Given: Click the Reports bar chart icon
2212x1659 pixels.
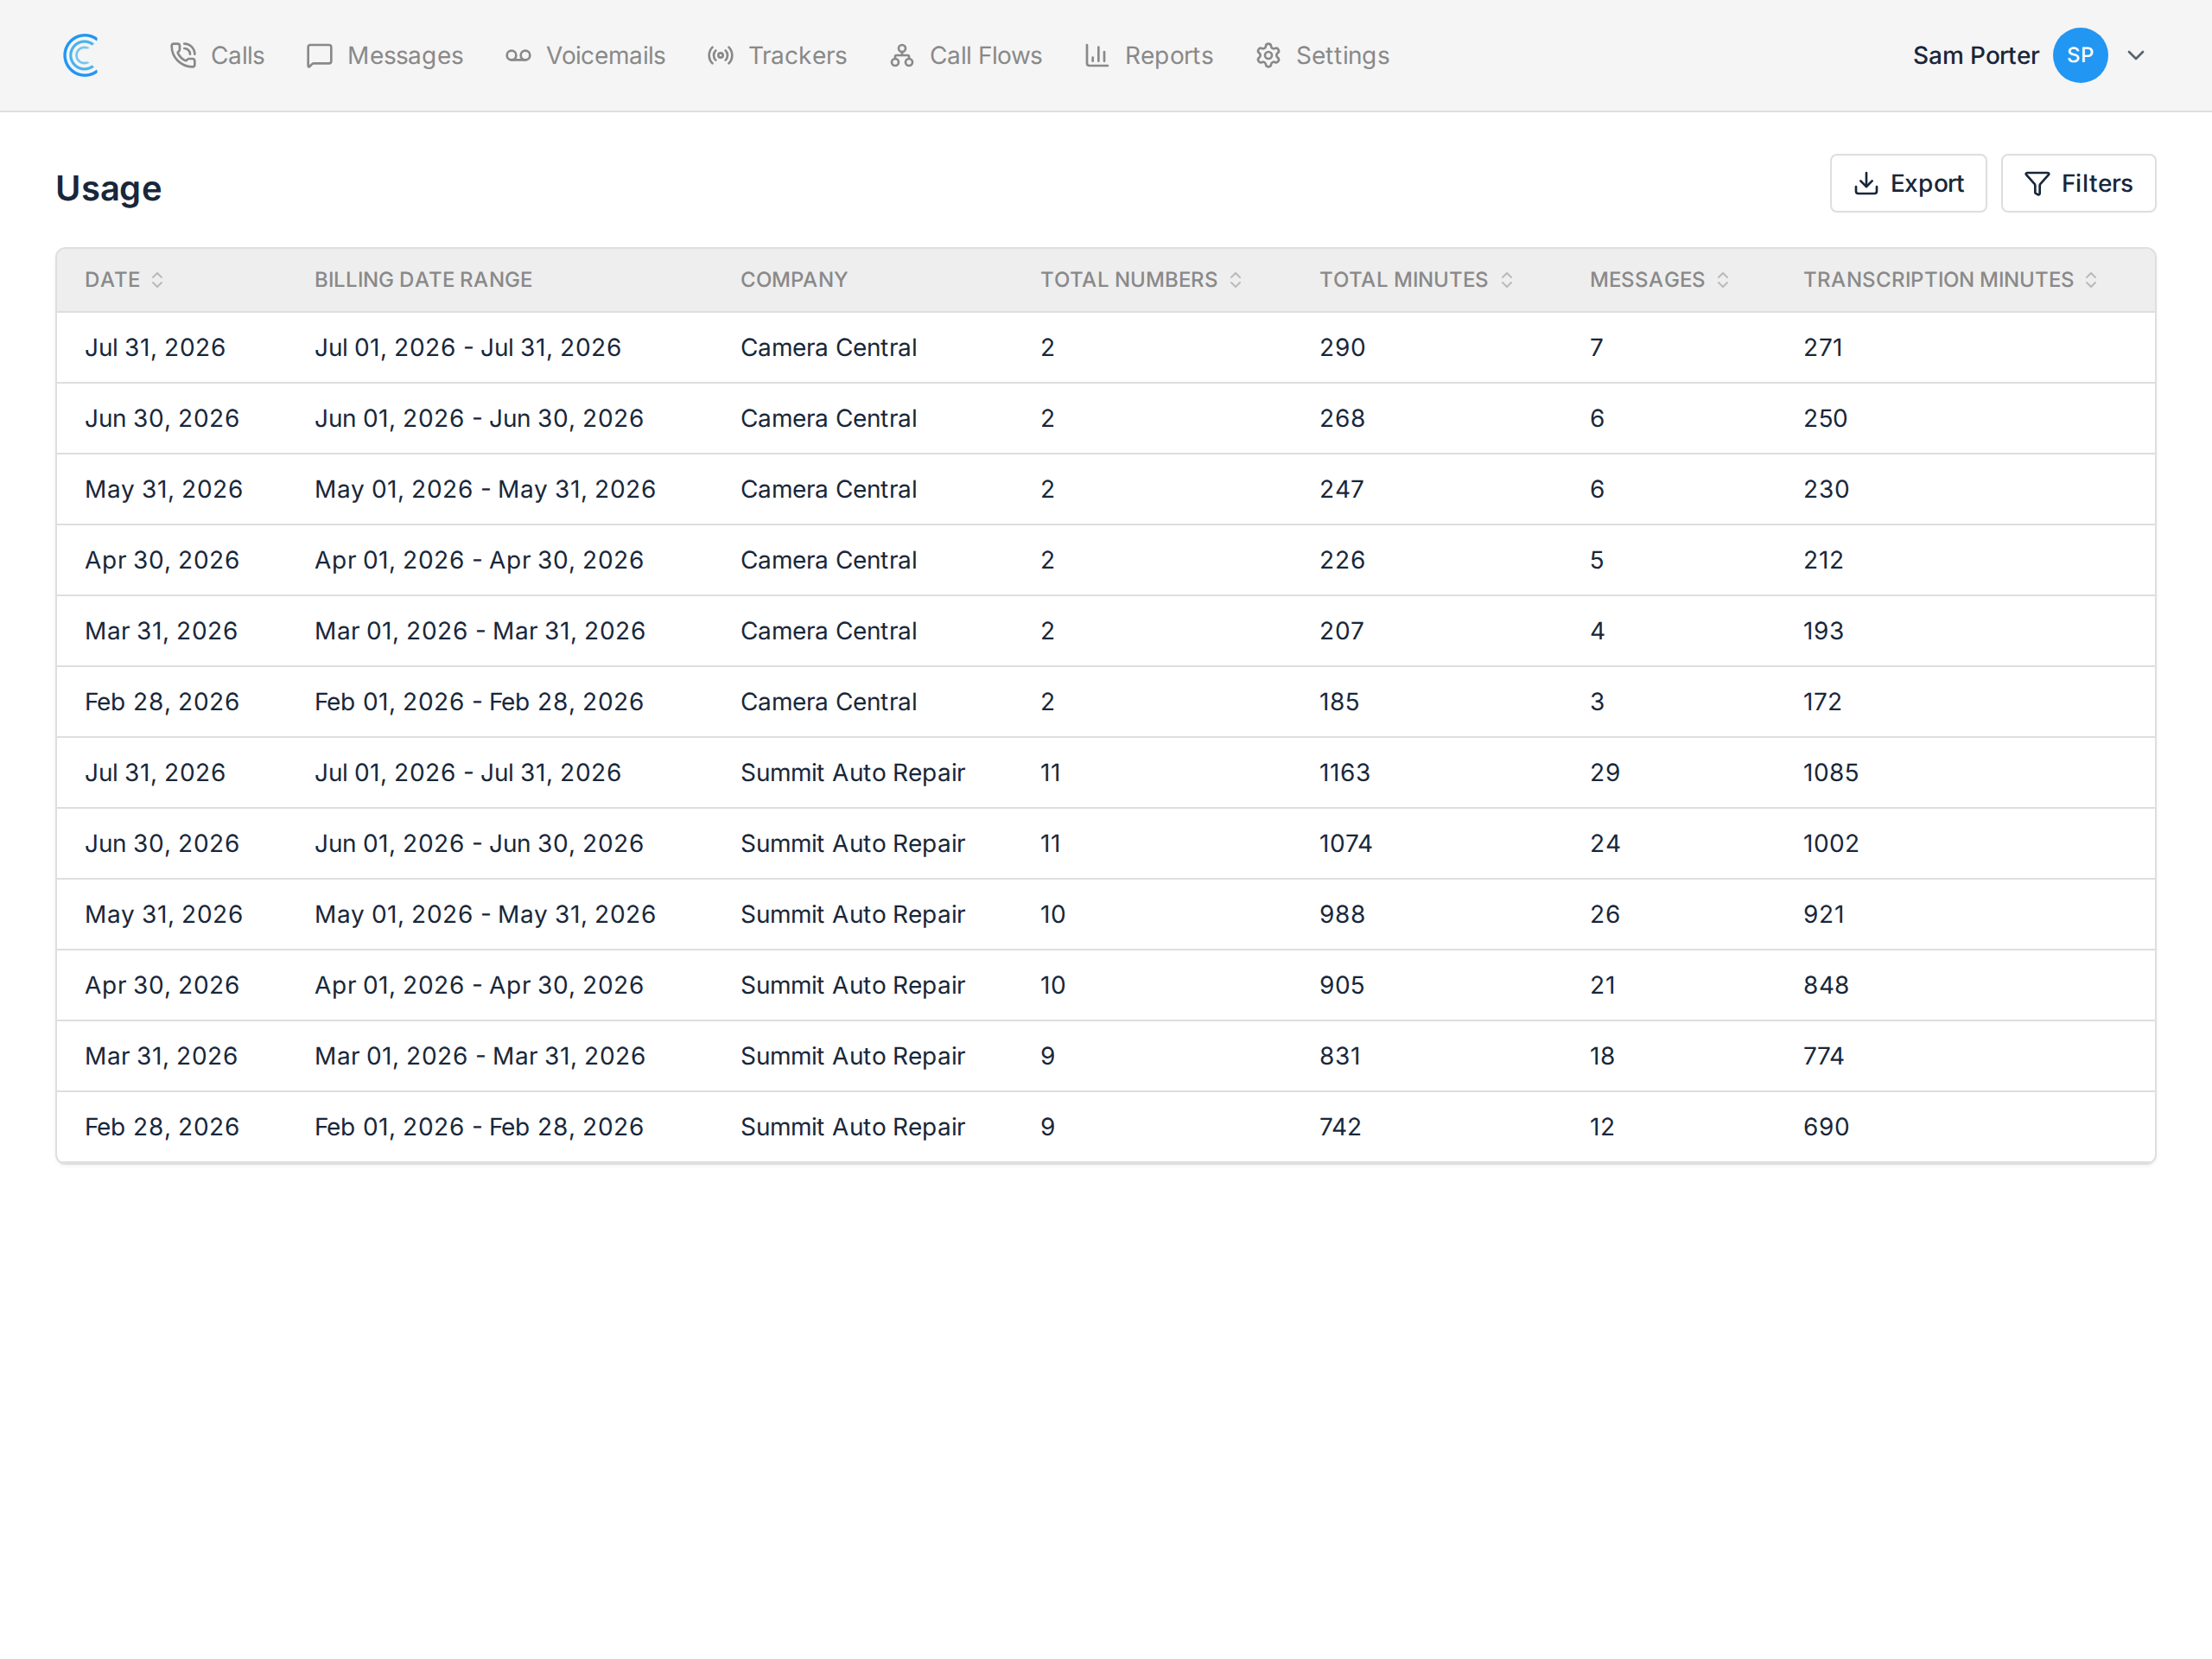Looking at the screenshot, I should (1097, 55).
